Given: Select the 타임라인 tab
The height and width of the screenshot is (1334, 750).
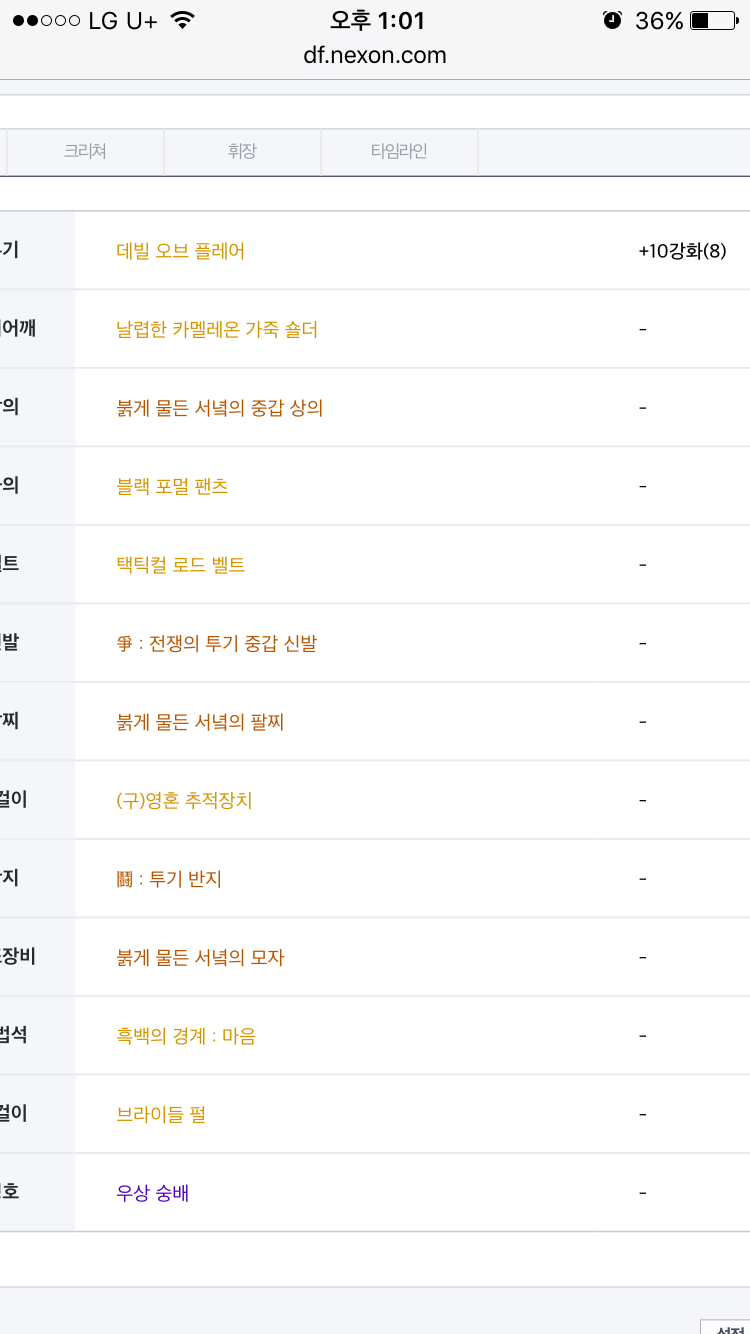Looking at the screenshot, I should coord(399,152).
